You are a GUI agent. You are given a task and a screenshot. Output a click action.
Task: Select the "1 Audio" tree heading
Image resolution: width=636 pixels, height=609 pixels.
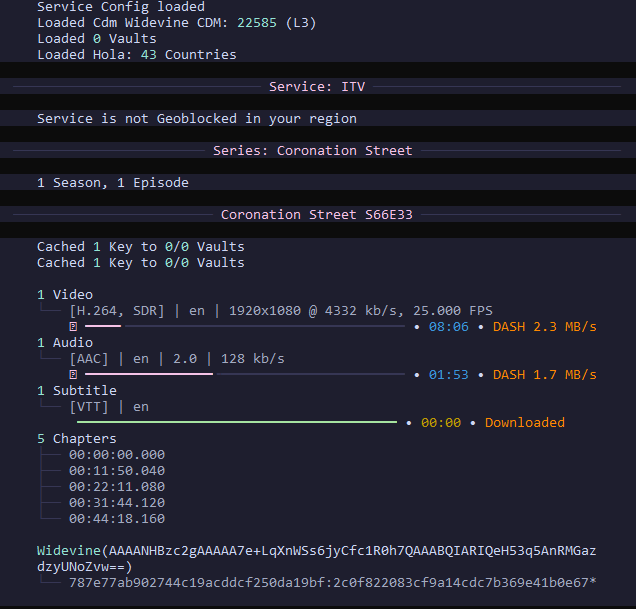coord(65,343)
